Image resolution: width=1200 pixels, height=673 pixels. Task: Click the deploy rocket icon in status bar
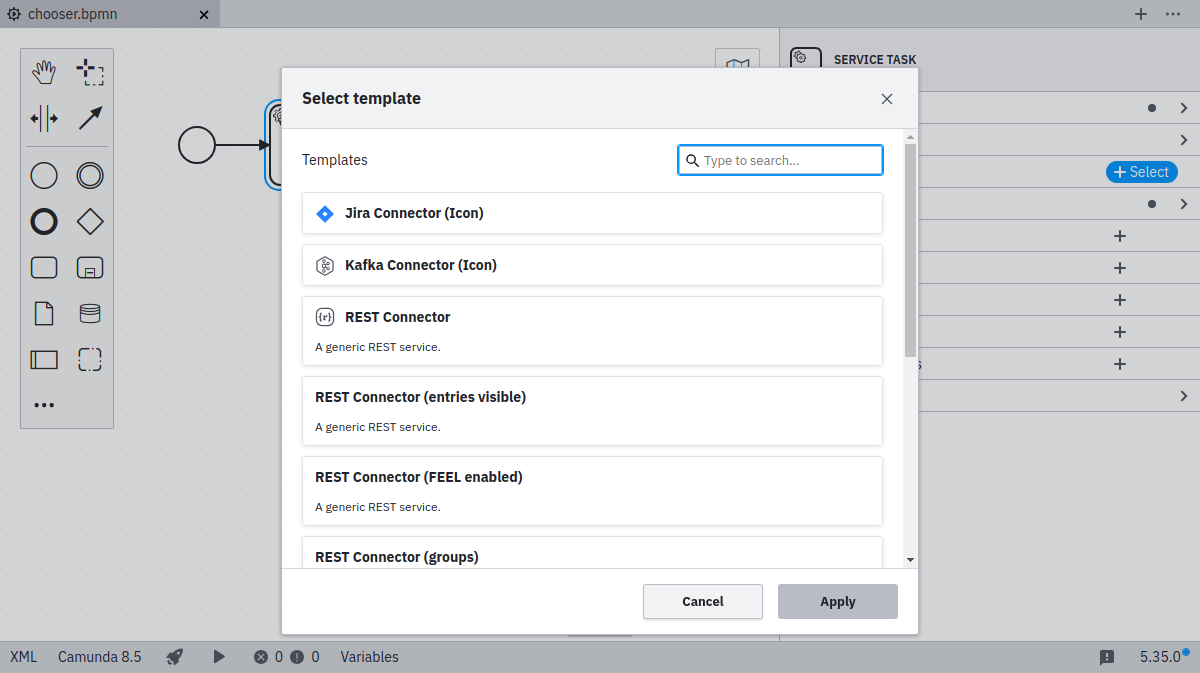(x=174, y=657)
